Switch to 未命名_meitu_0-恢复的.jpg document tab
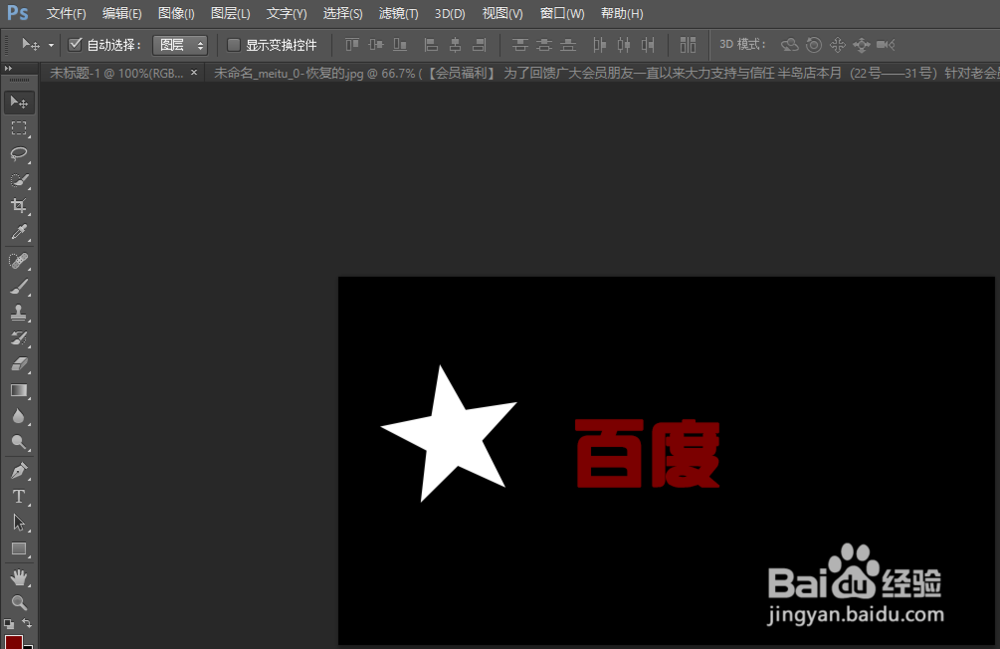This screenshot has height=649, width=1000. (603, 73)
